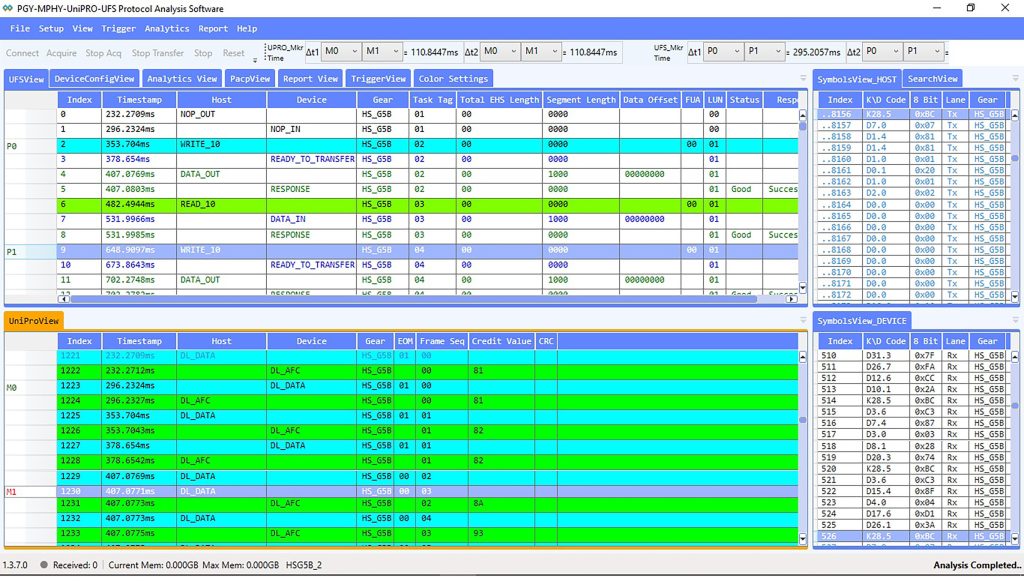Screen dimensions: 1024x581
Task: Expand the UFSView tab strip options arrow
Action: click(803, 78)
